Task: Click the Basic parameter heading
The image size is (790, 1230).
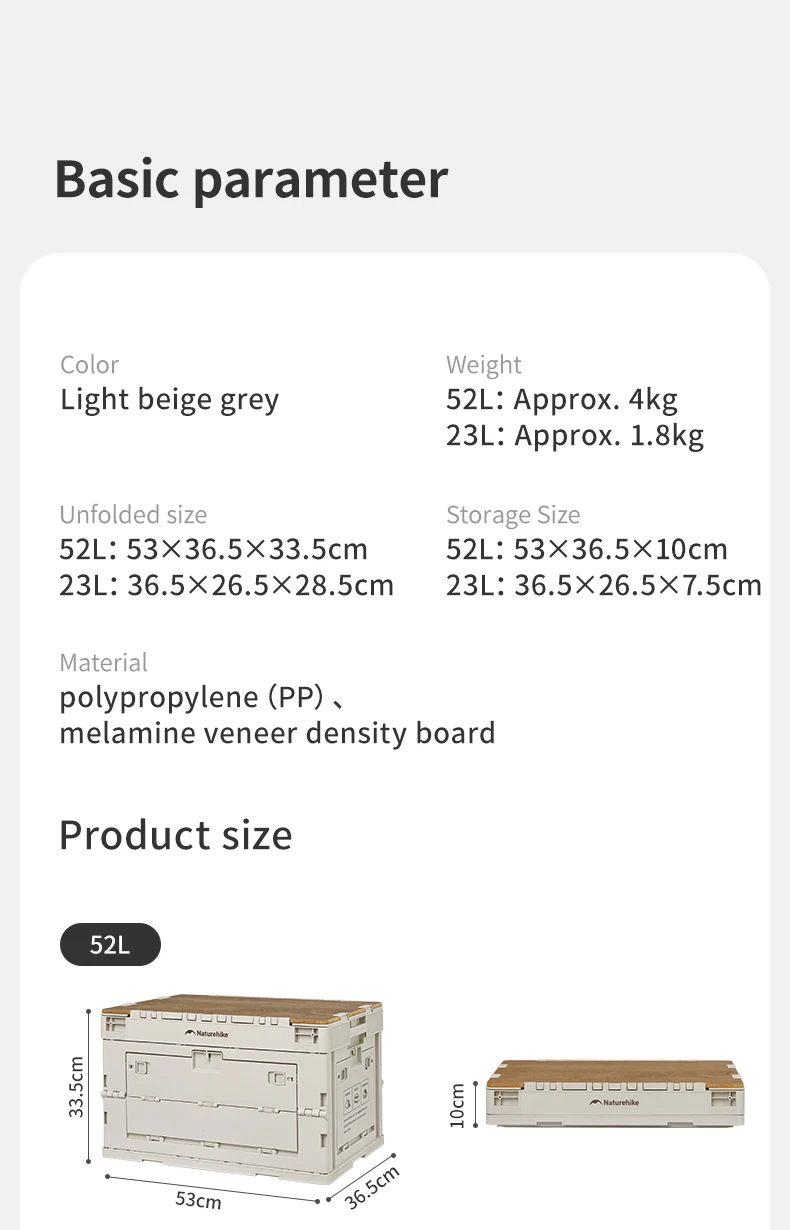Action: coord(251,179)
